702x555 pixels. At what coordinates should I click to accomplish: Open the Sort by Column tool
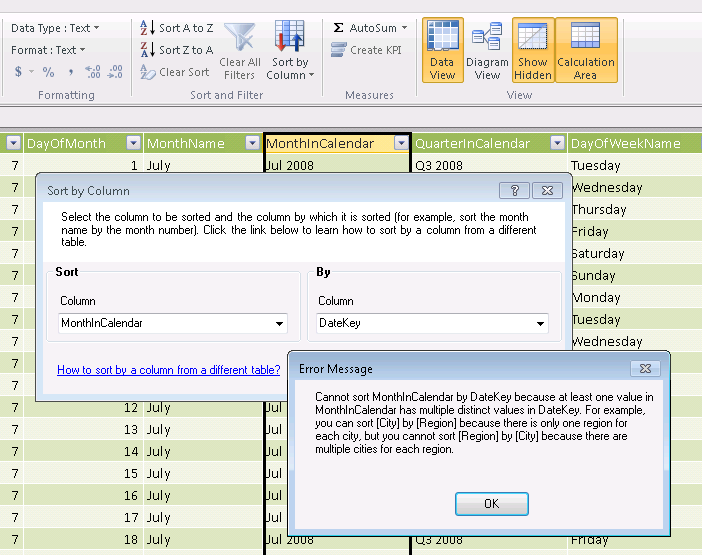point(290,50)
